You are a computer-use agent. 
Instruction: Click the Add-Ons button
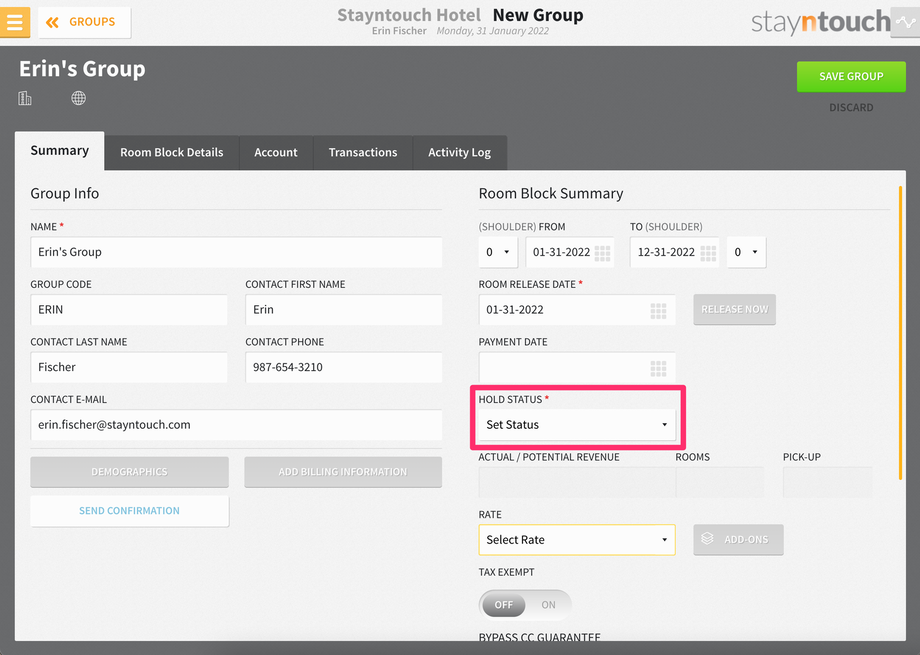click(738, 539)
